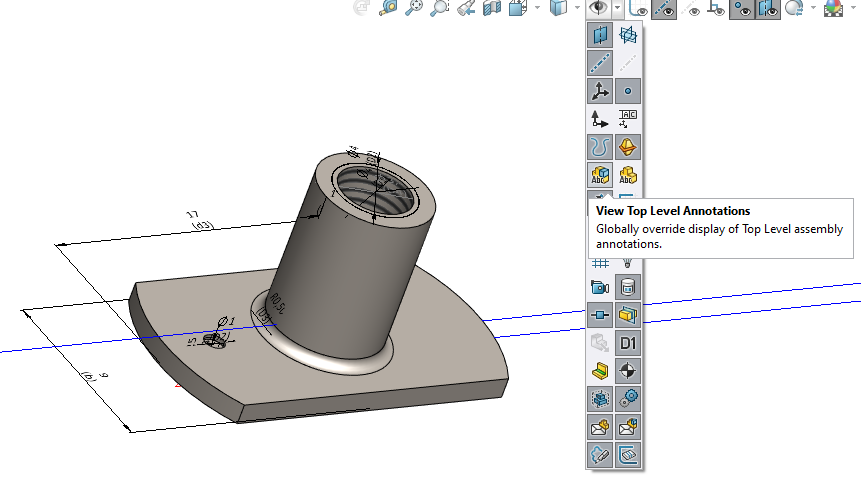Click the View Coordinate Systems arrows icon

pyautogui.click(x=600, y=119)
